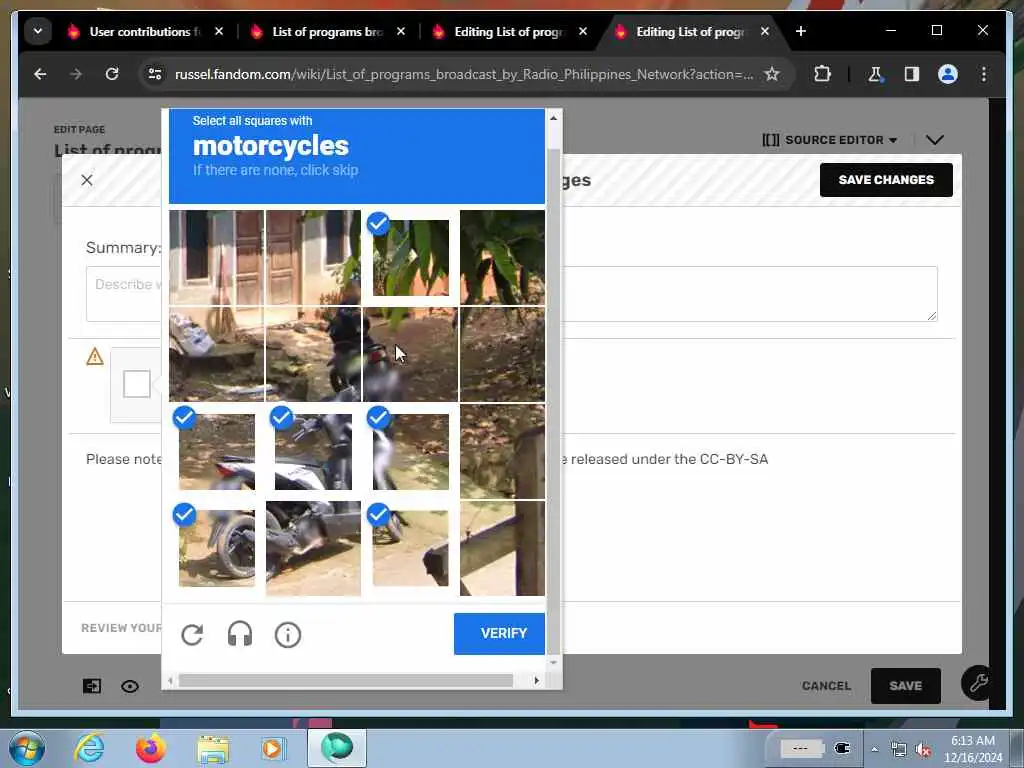This screenshot has height=768, width=1024.
Task: Expand the chevron next to Source Editor
Action: [935, 140]
